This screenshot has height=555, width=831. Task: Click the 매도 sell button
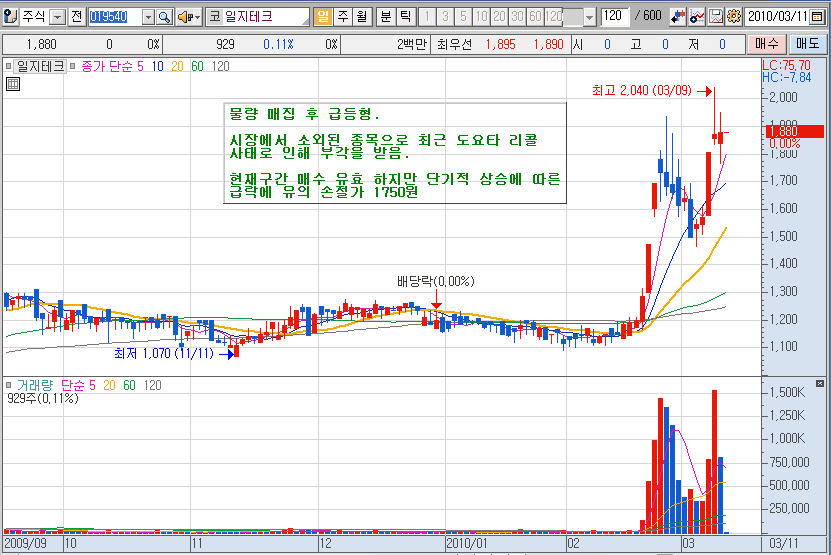[808, 43]
